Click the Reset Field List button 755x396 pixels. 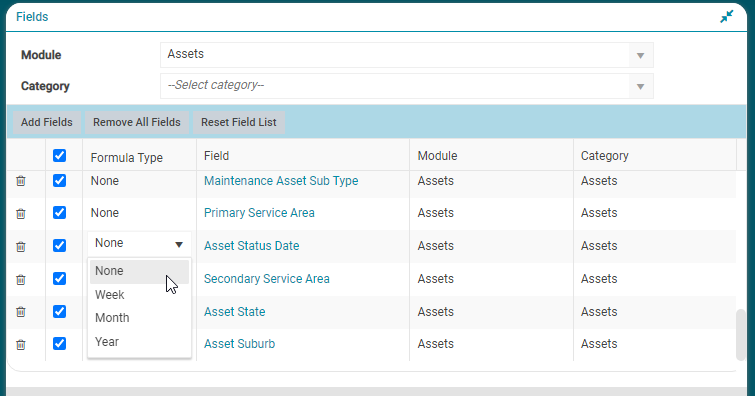(239, 122)
